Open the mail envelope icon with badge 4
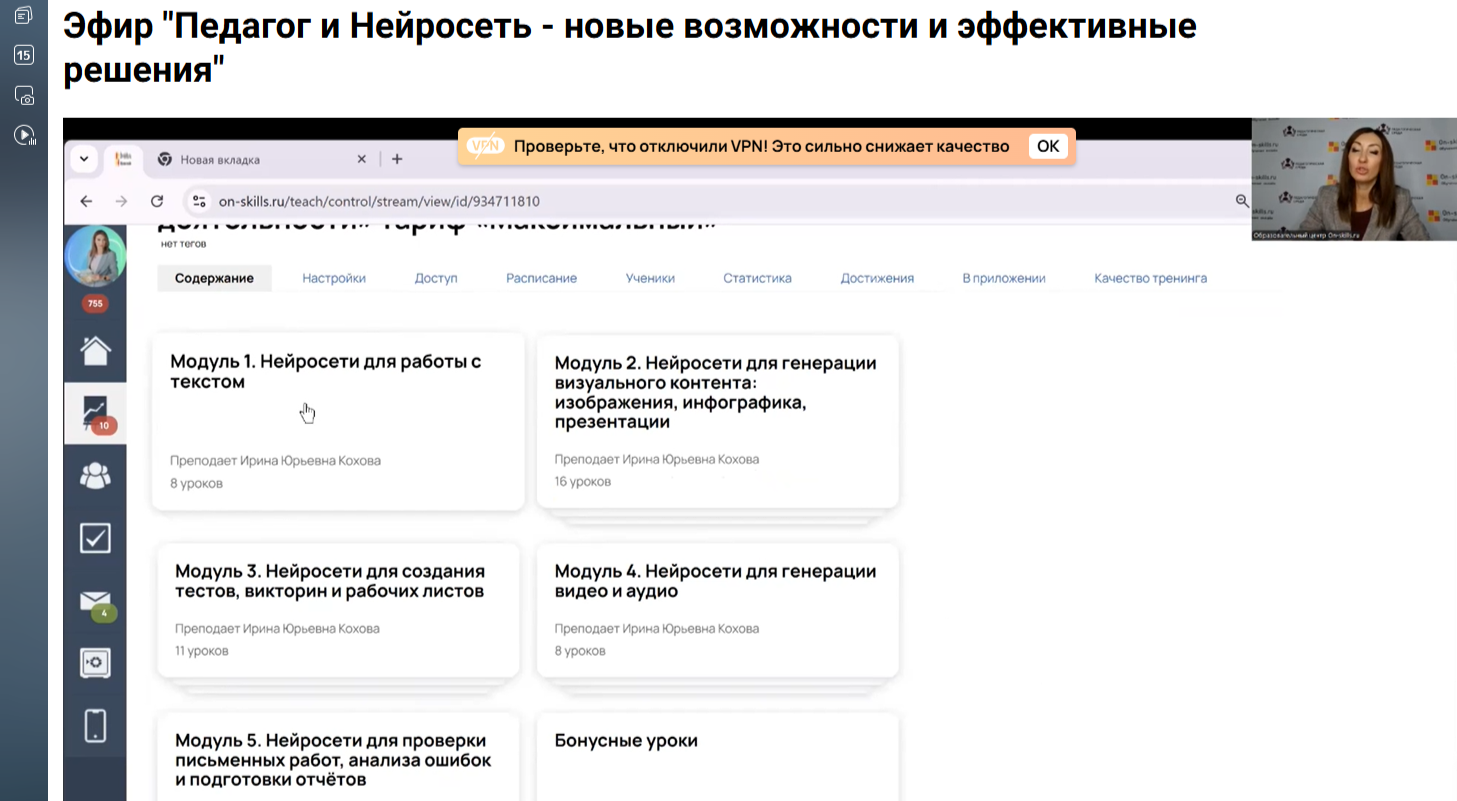The width and height of the screenshot is (1457, 801). (x=95, y=602)
